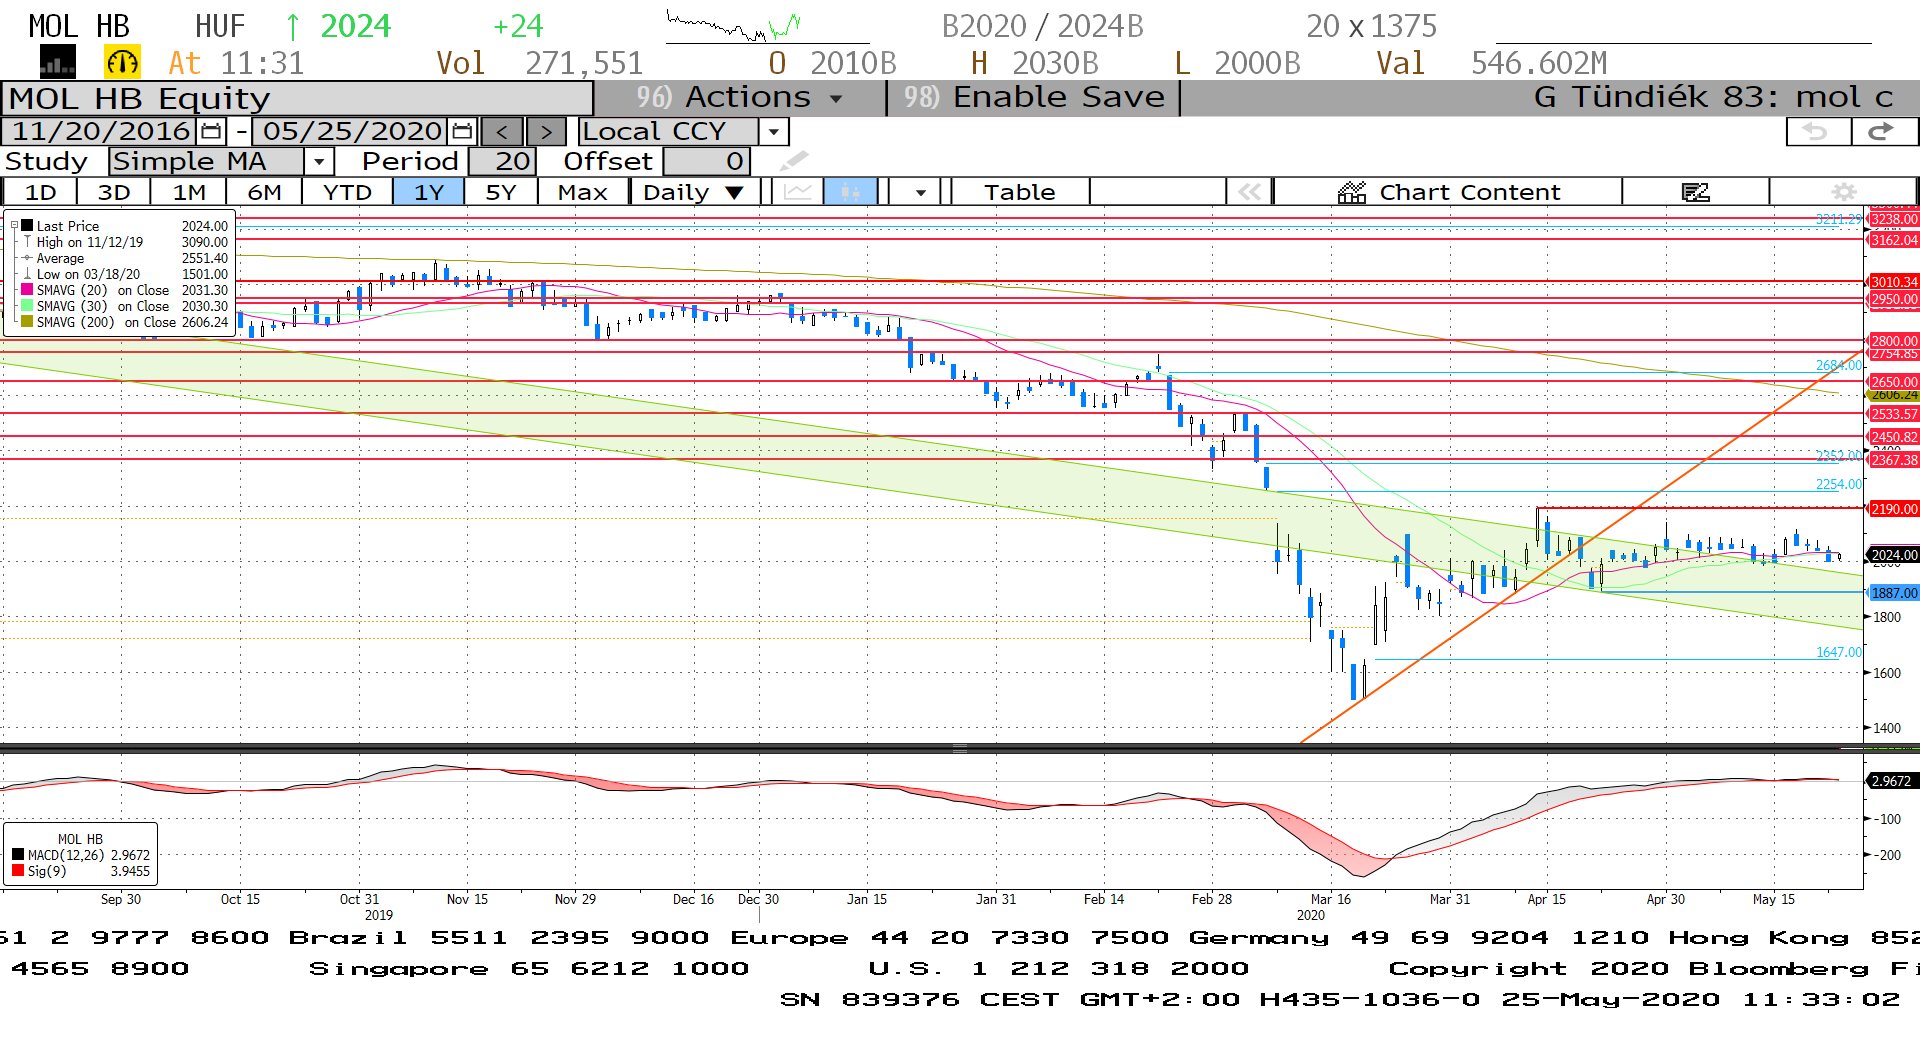Click the end date 05/25/2020 field

(352, 131)
